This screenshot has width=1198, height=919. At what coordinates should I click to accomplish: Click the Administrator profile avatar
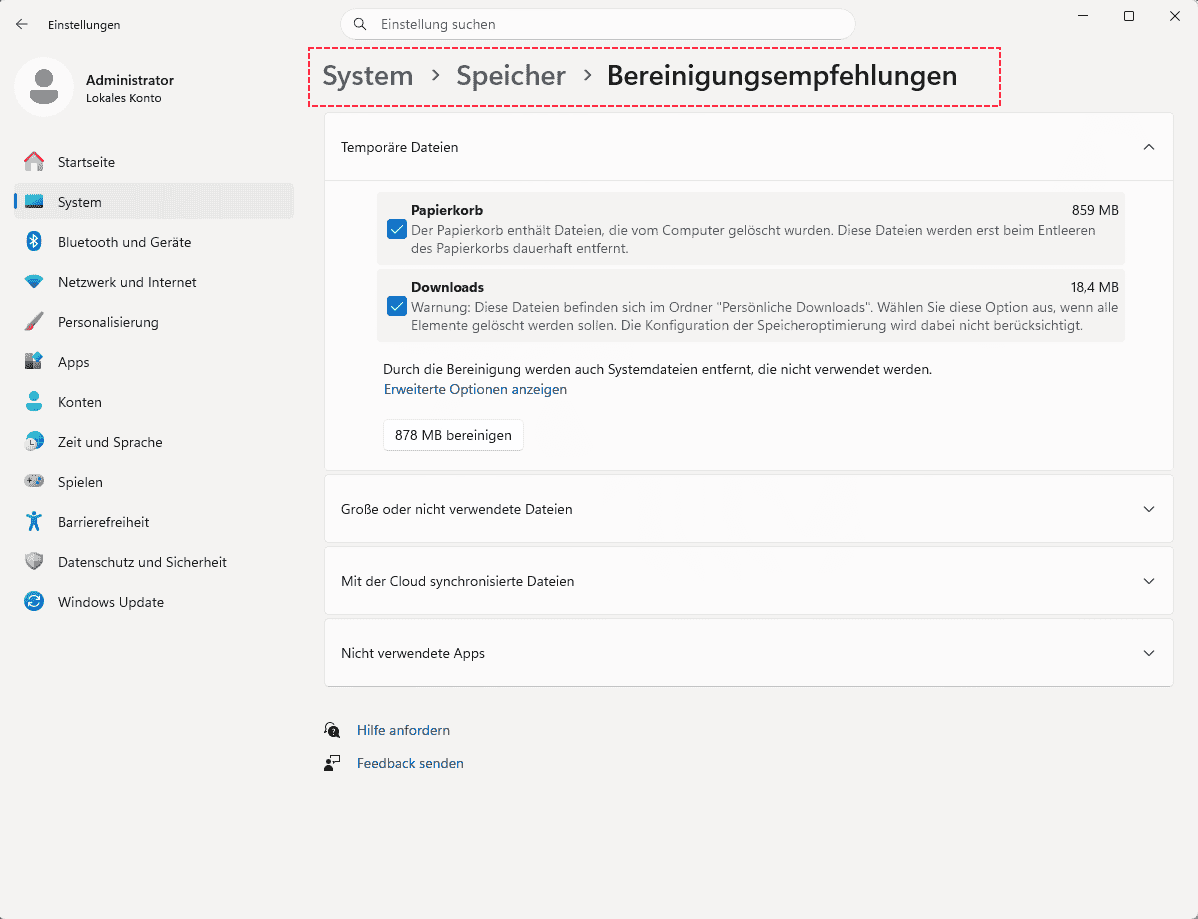[44, 87]
